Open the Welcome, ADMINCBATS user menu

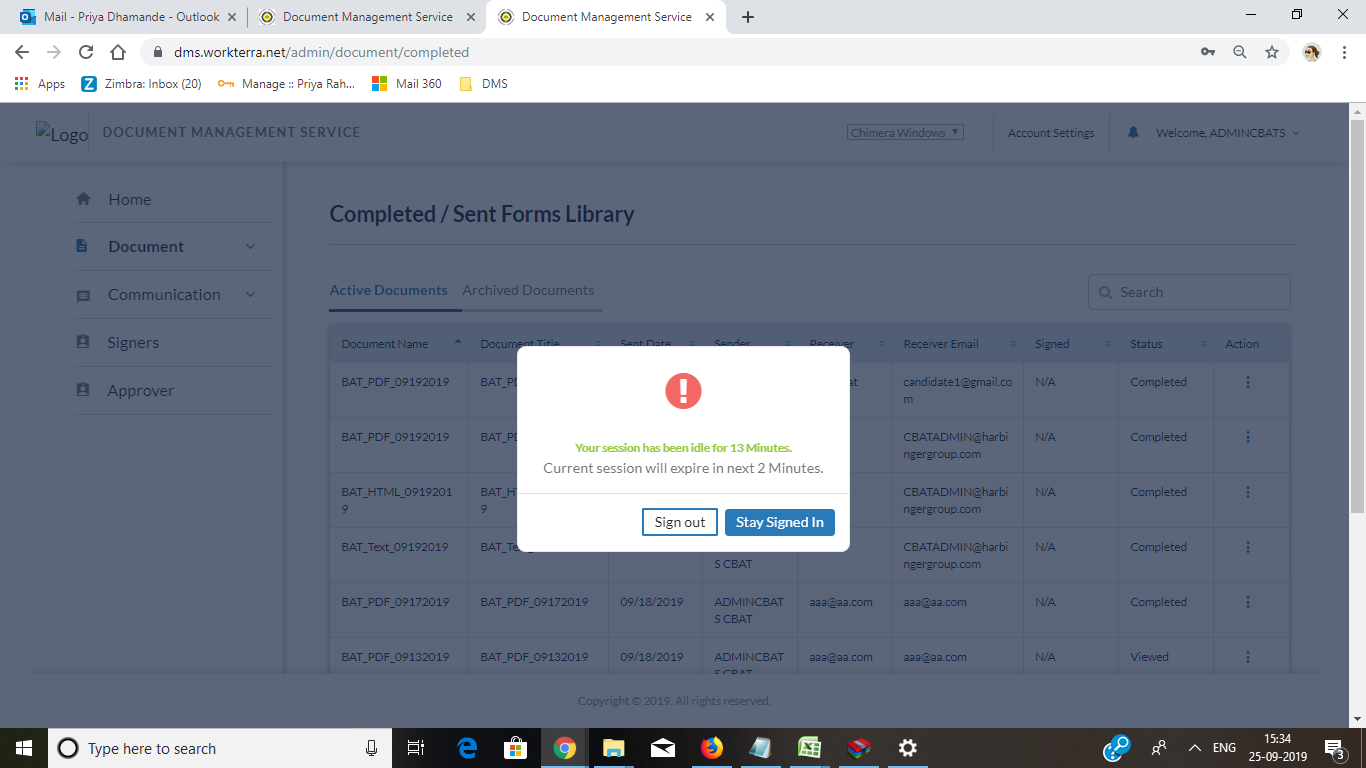point(1227,133)
